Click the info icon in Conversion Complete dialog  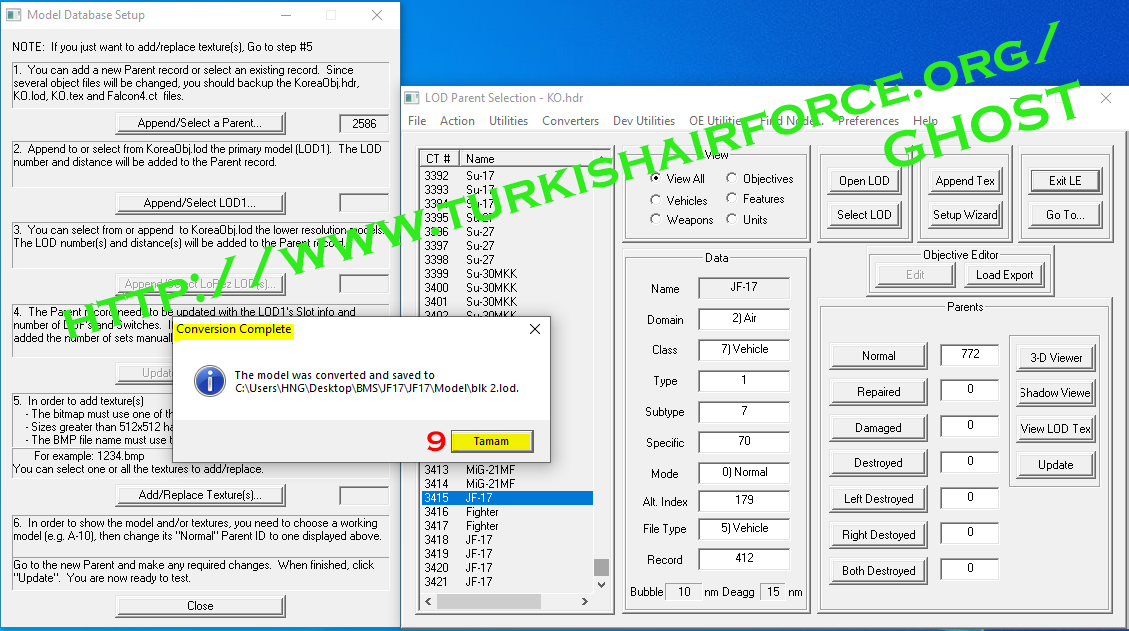210,380
